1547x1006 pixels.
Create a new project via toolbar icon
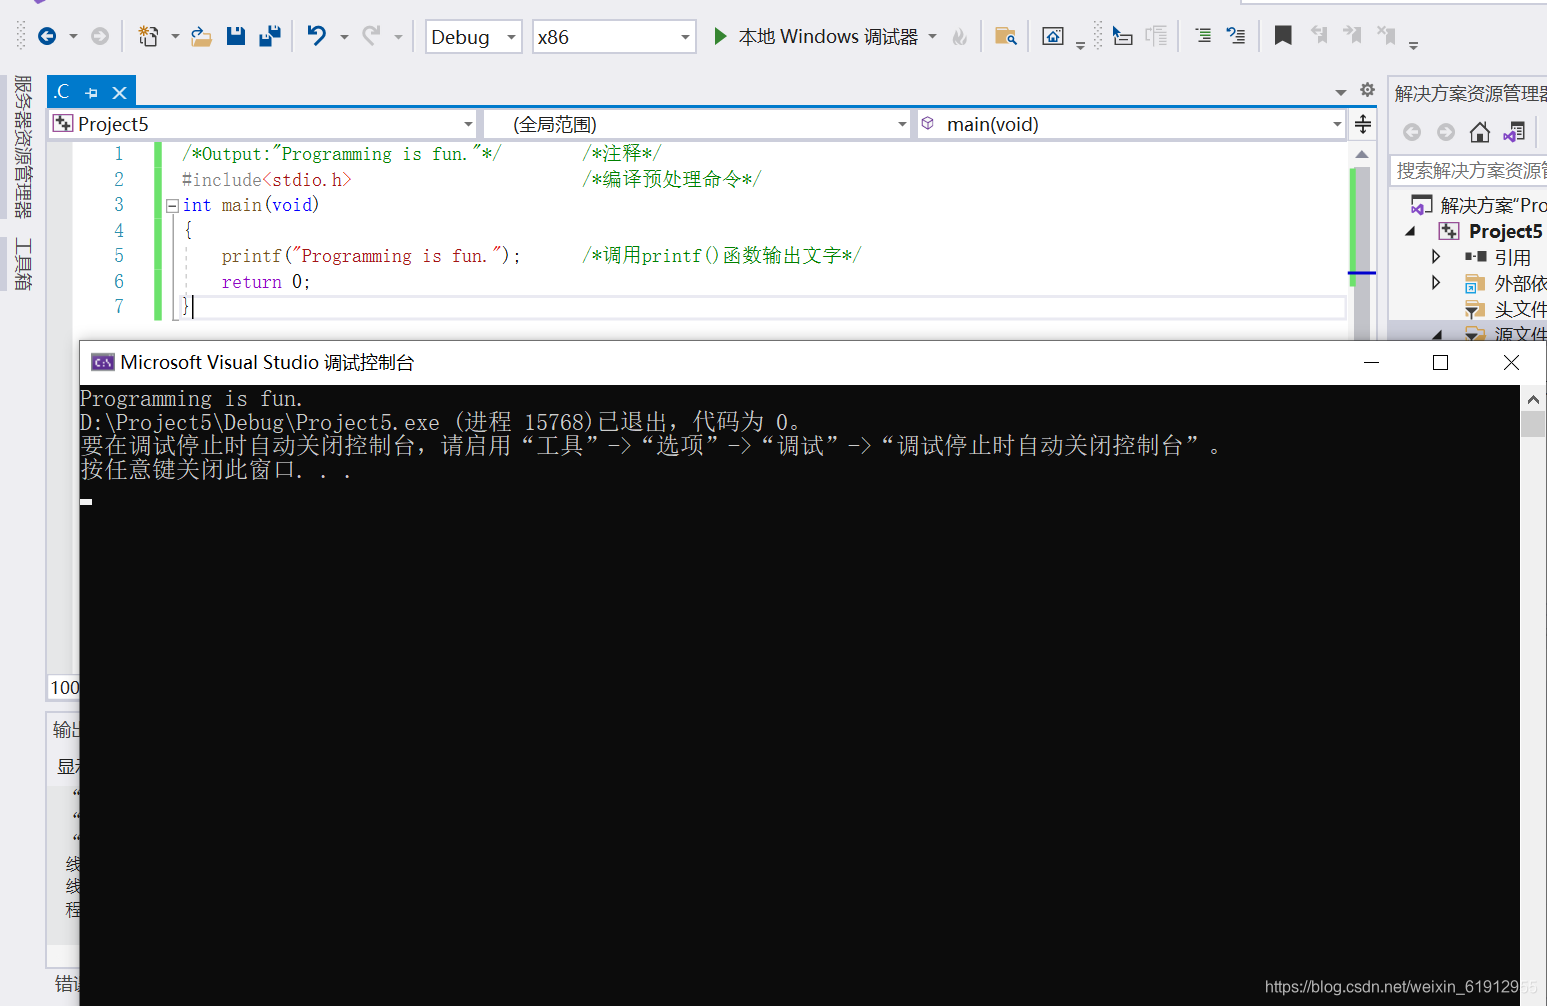(148, 37)
